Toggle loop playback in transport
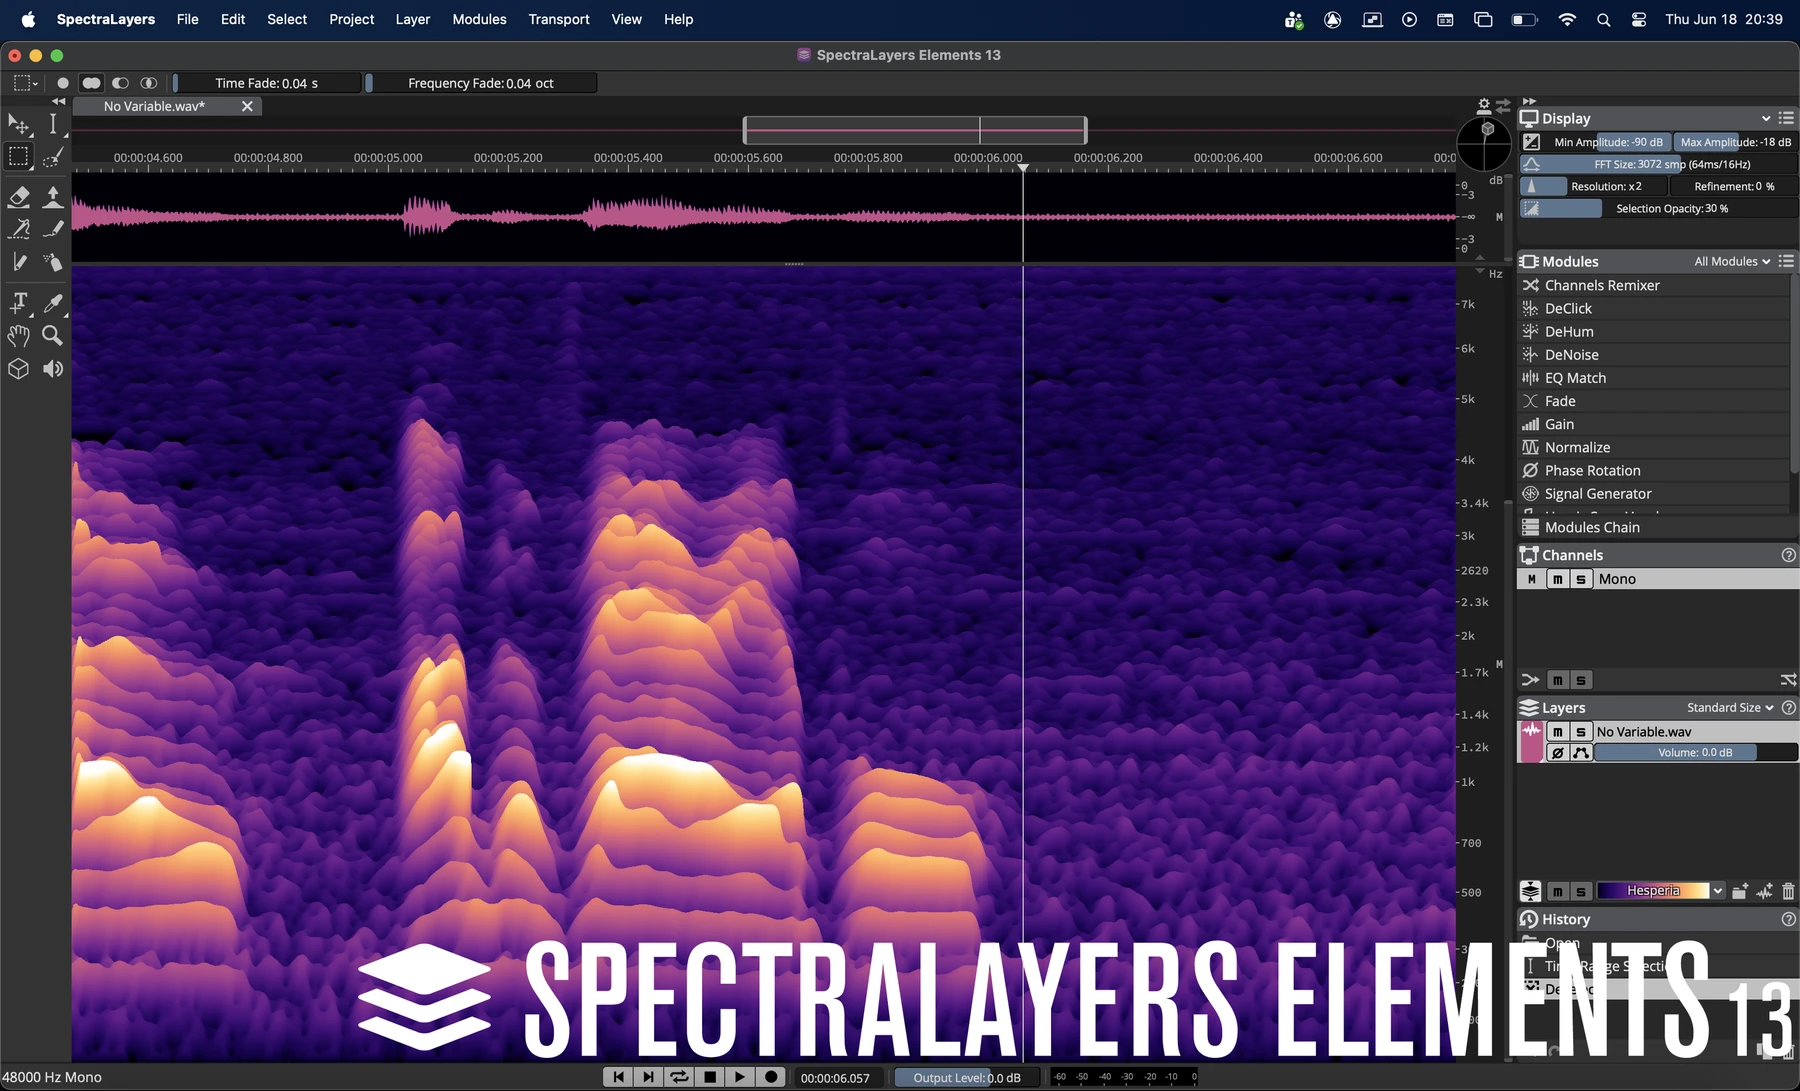The image size is (1800, 1091). (x=679, y=1077)
